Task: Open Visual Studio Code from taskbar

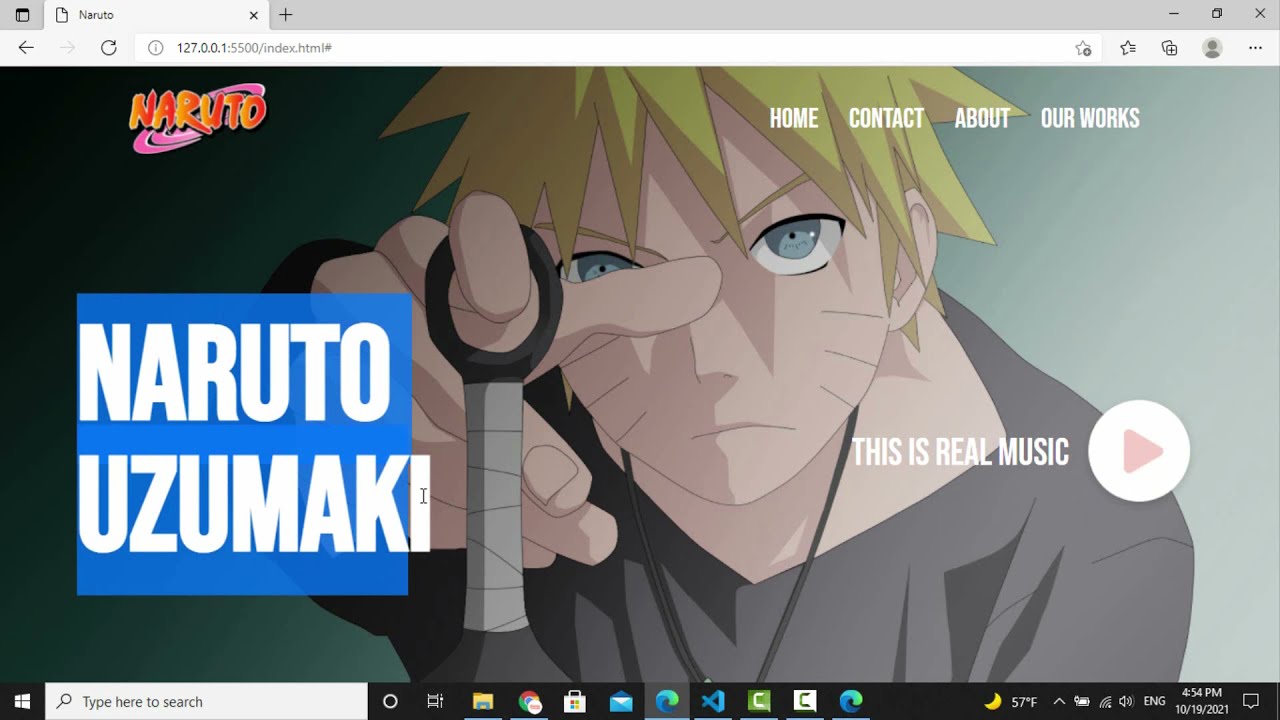Action: pyautogui.click(x=713, y=701)
